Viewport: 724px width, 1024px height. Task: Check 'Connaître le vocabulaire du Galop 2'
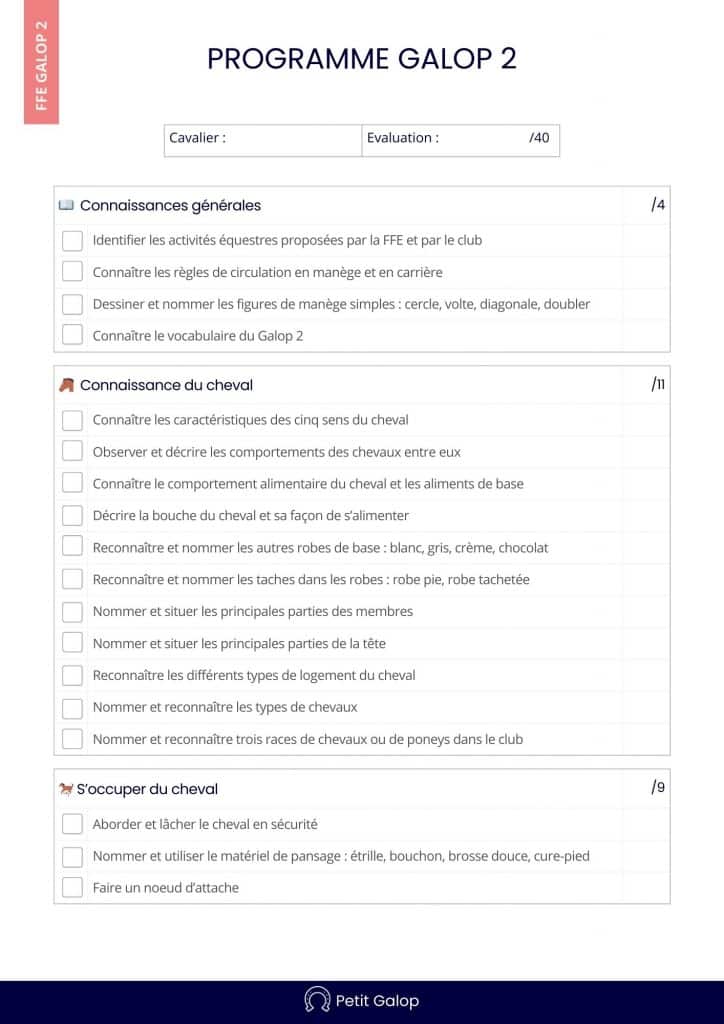point(72,336)
